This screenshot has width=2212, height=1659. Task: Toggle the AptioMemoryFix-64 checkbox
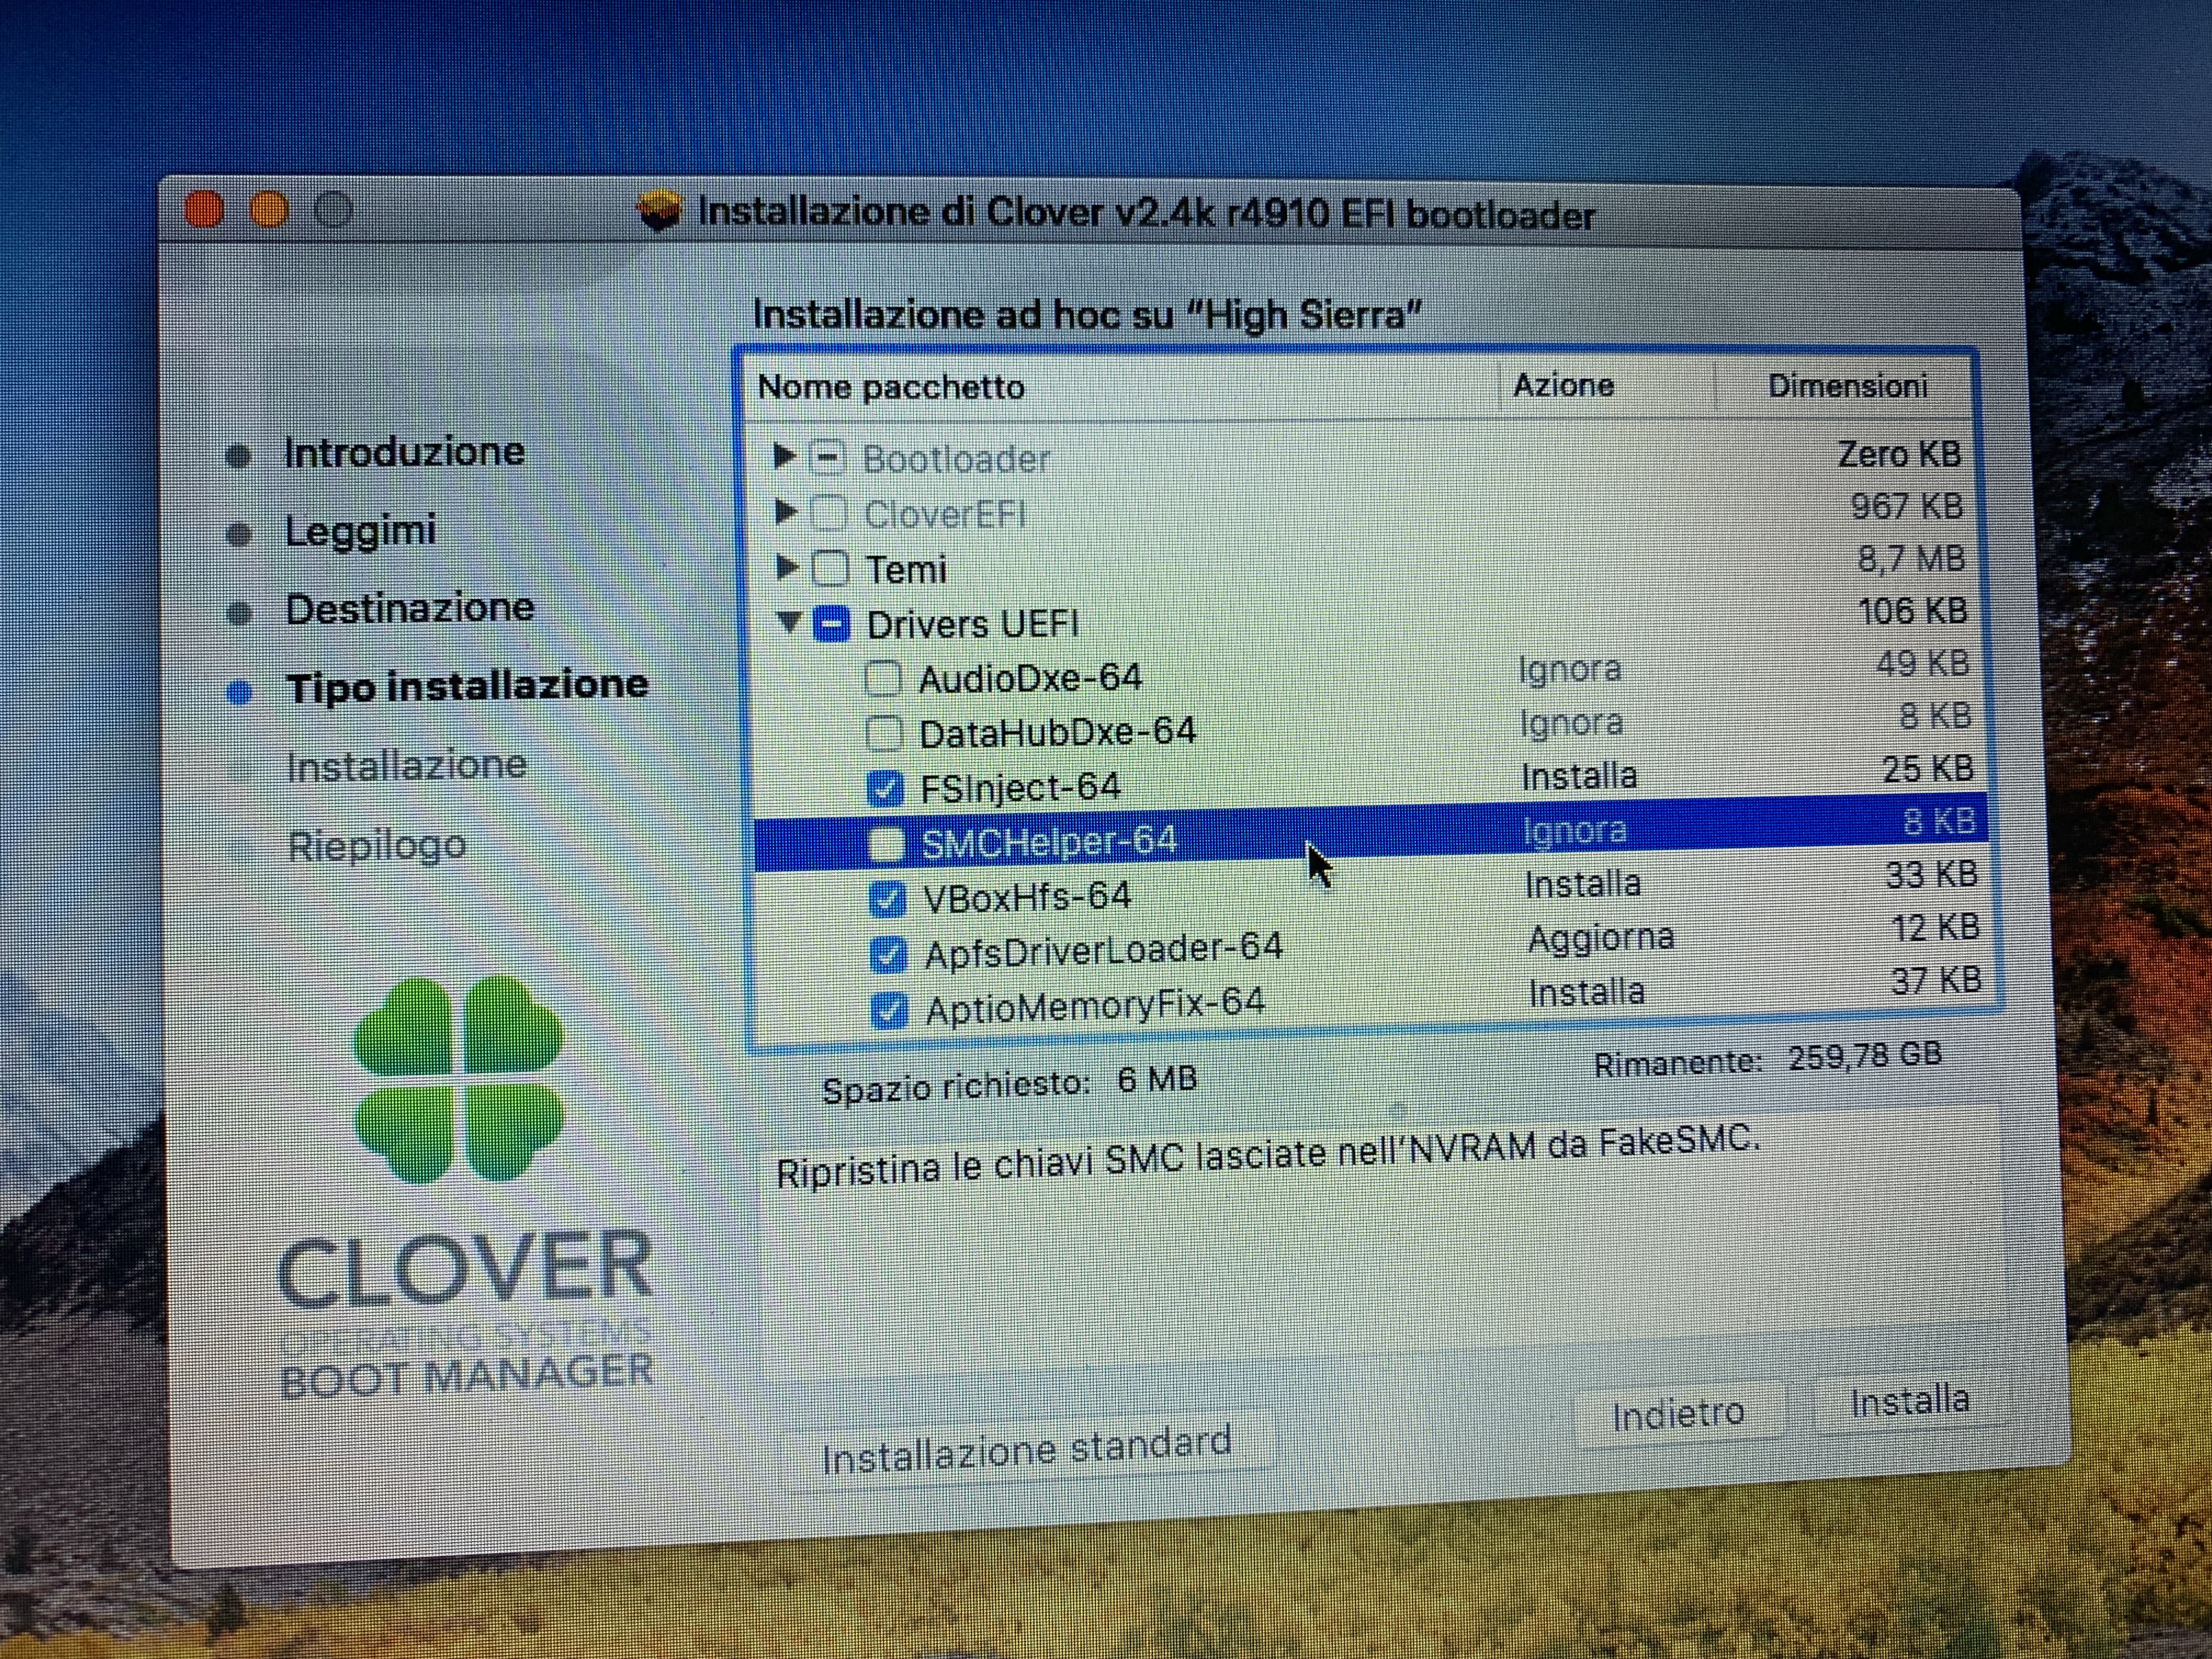click(888, 1009)
